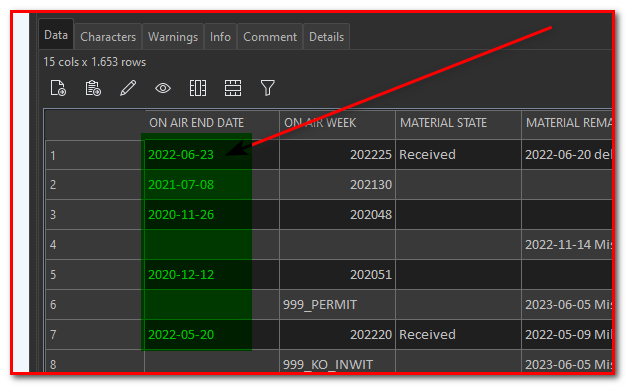Click the week cell 202130
The height and width of the screenshot is (386, 626).
coord(337,185)
